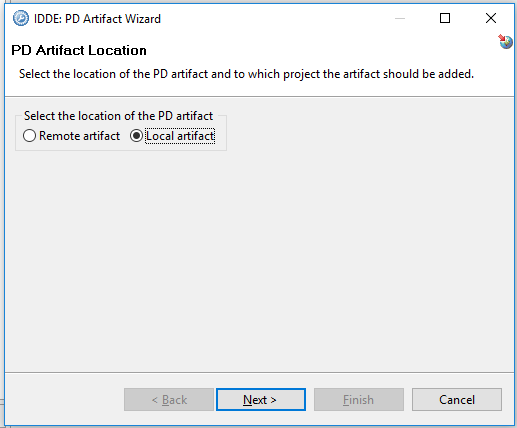Go to next step with Next >
Screen dimensions: 517x428
(261, 399)
